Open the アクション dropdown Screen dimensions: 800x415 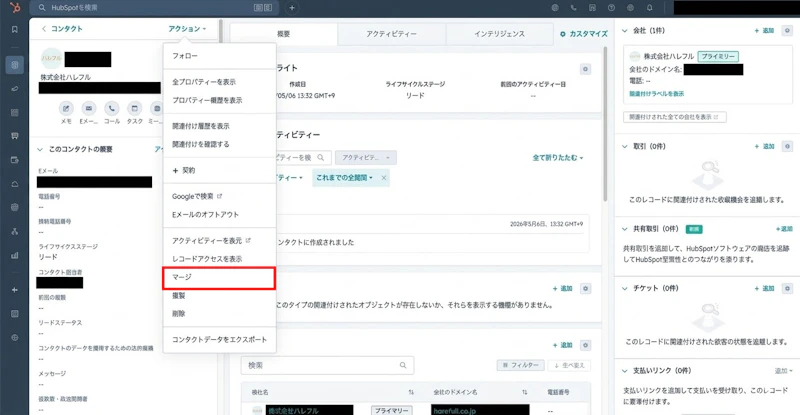pos(187,29)
